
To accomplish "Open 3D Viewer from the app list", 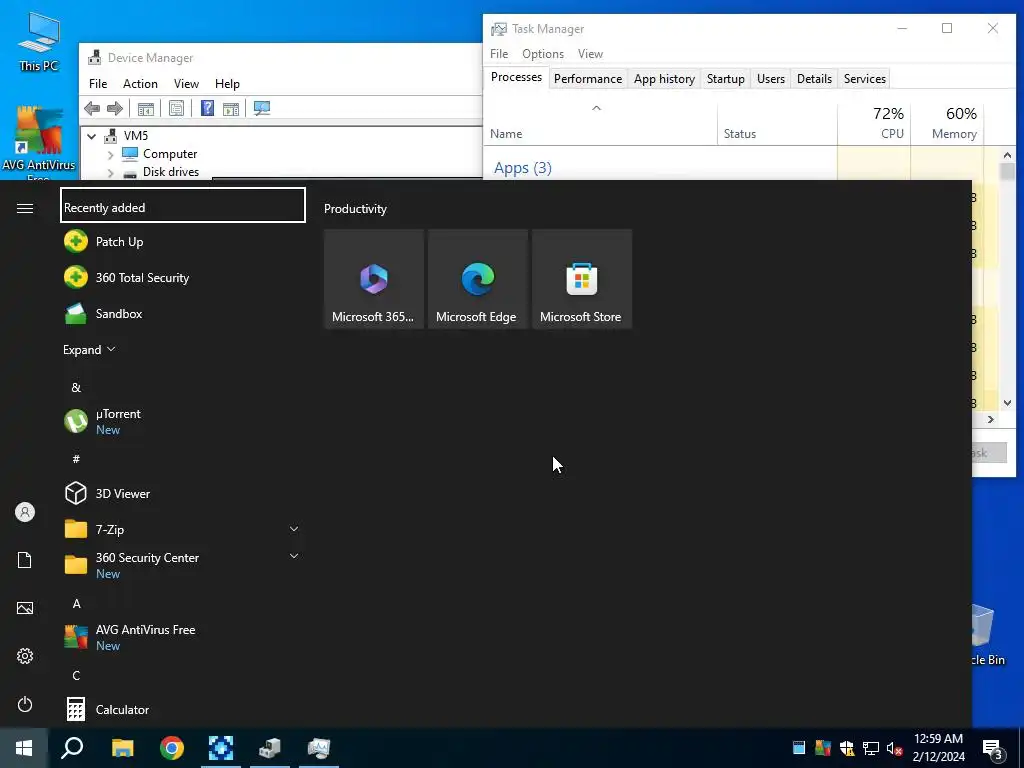I will tap(183, 494).
